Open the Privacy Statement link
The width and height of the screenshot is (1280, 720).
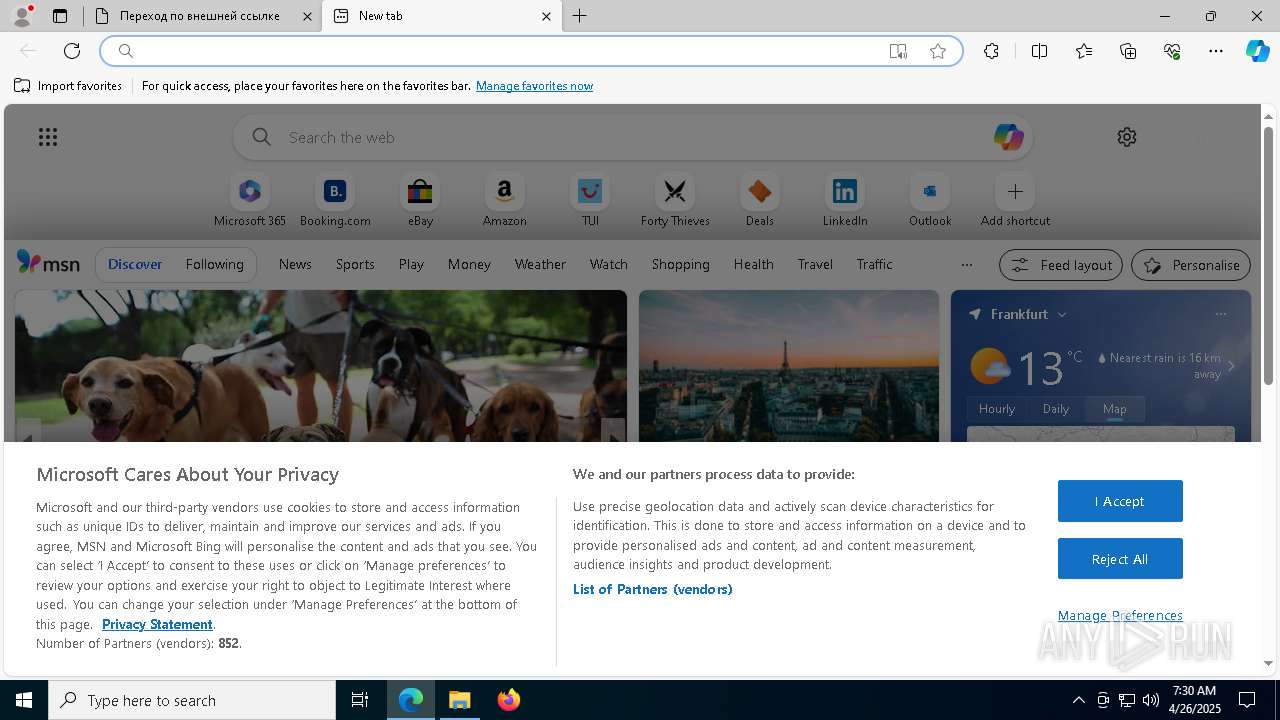[157, 624]
